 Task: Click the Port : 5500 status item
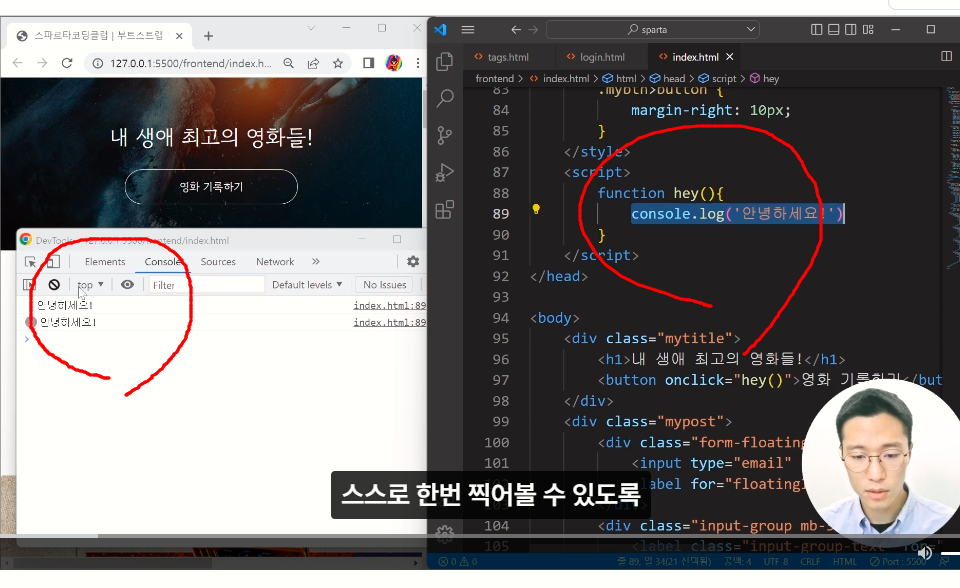[898, 561]
